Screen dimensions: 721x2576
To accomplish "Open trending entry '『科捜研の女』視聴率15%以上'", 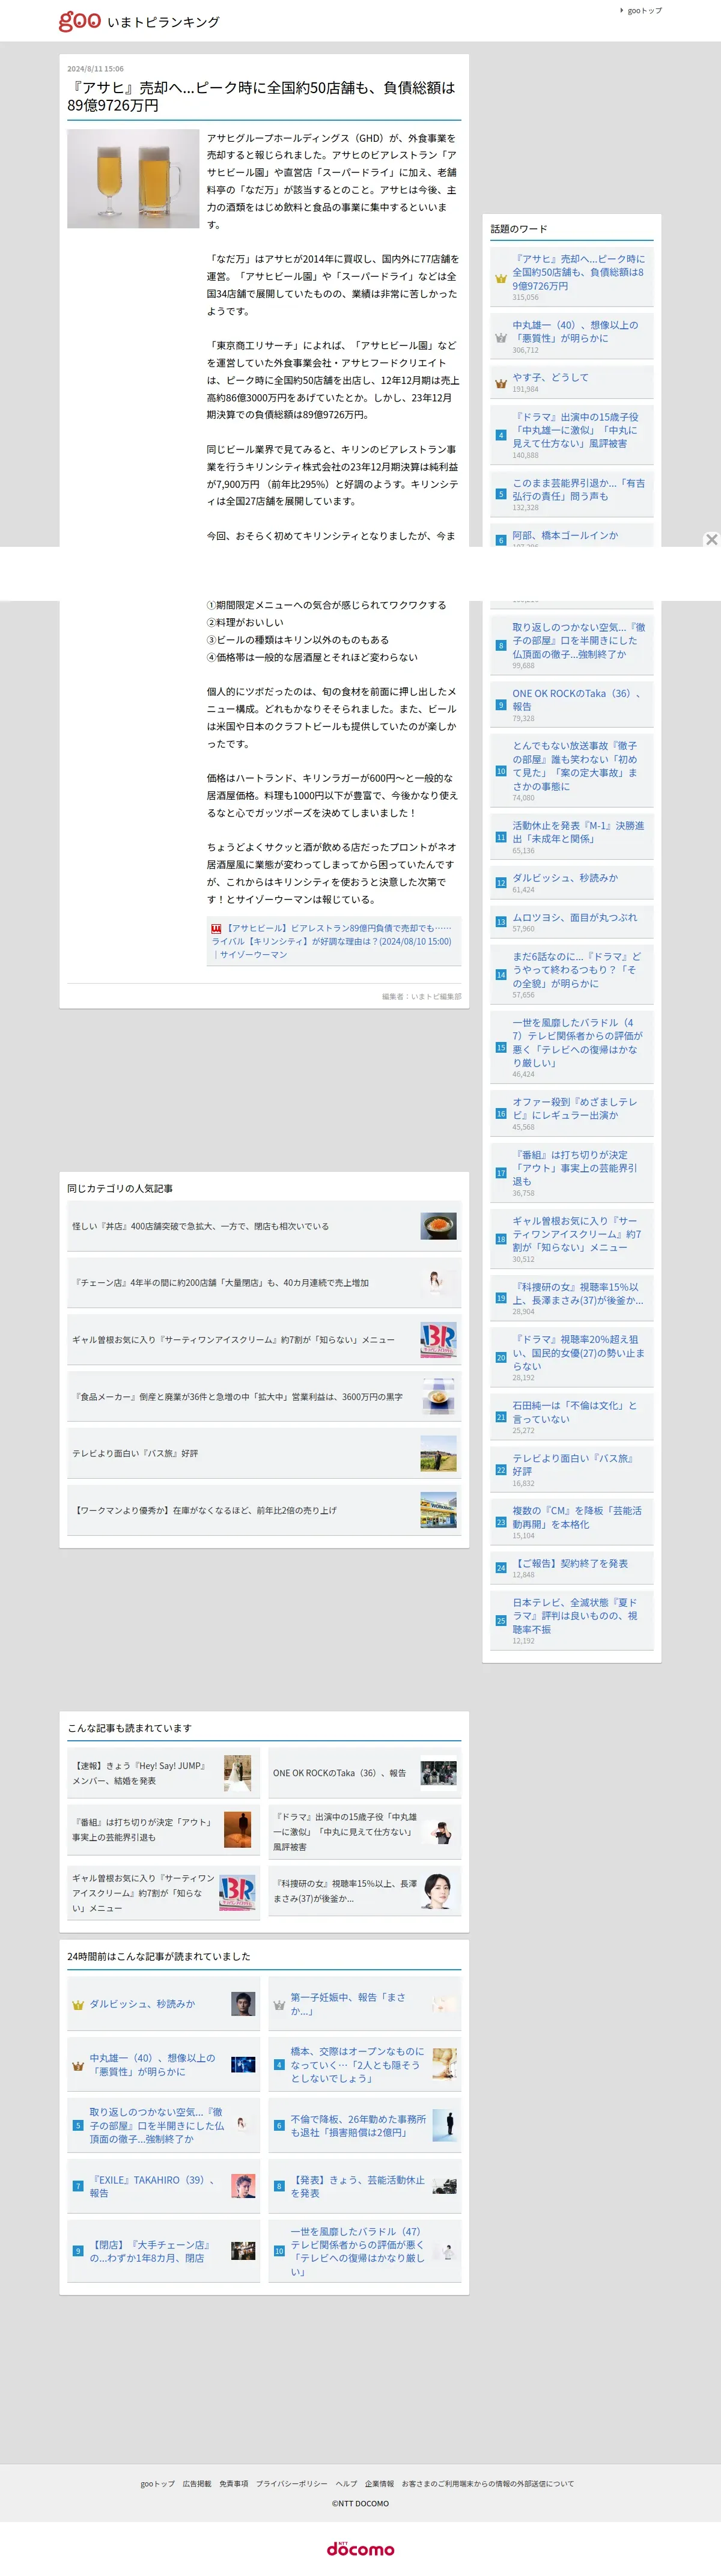I will 578,1294.
